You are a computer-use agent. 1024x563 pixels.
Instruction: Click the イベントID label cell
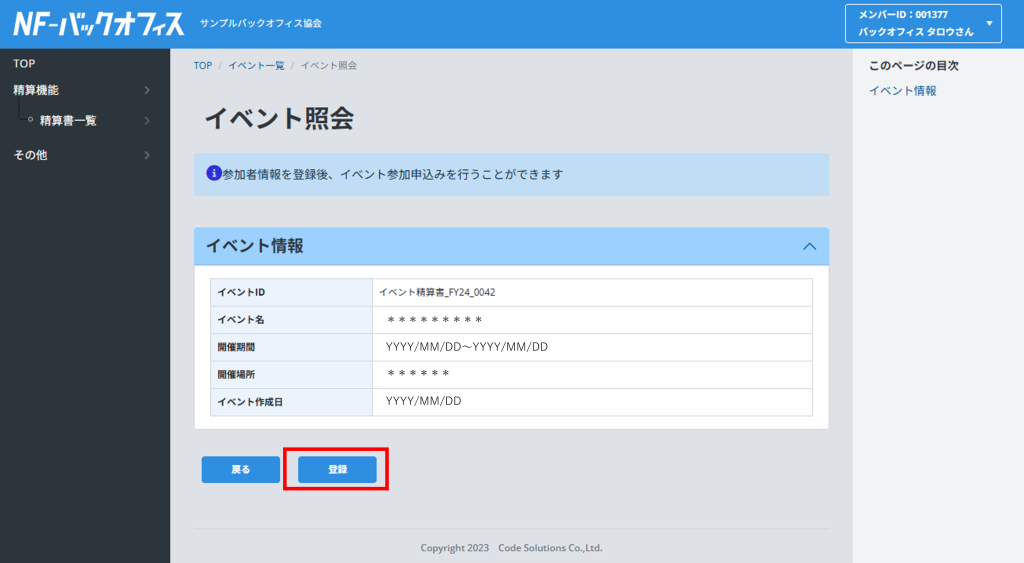point(291,292)
